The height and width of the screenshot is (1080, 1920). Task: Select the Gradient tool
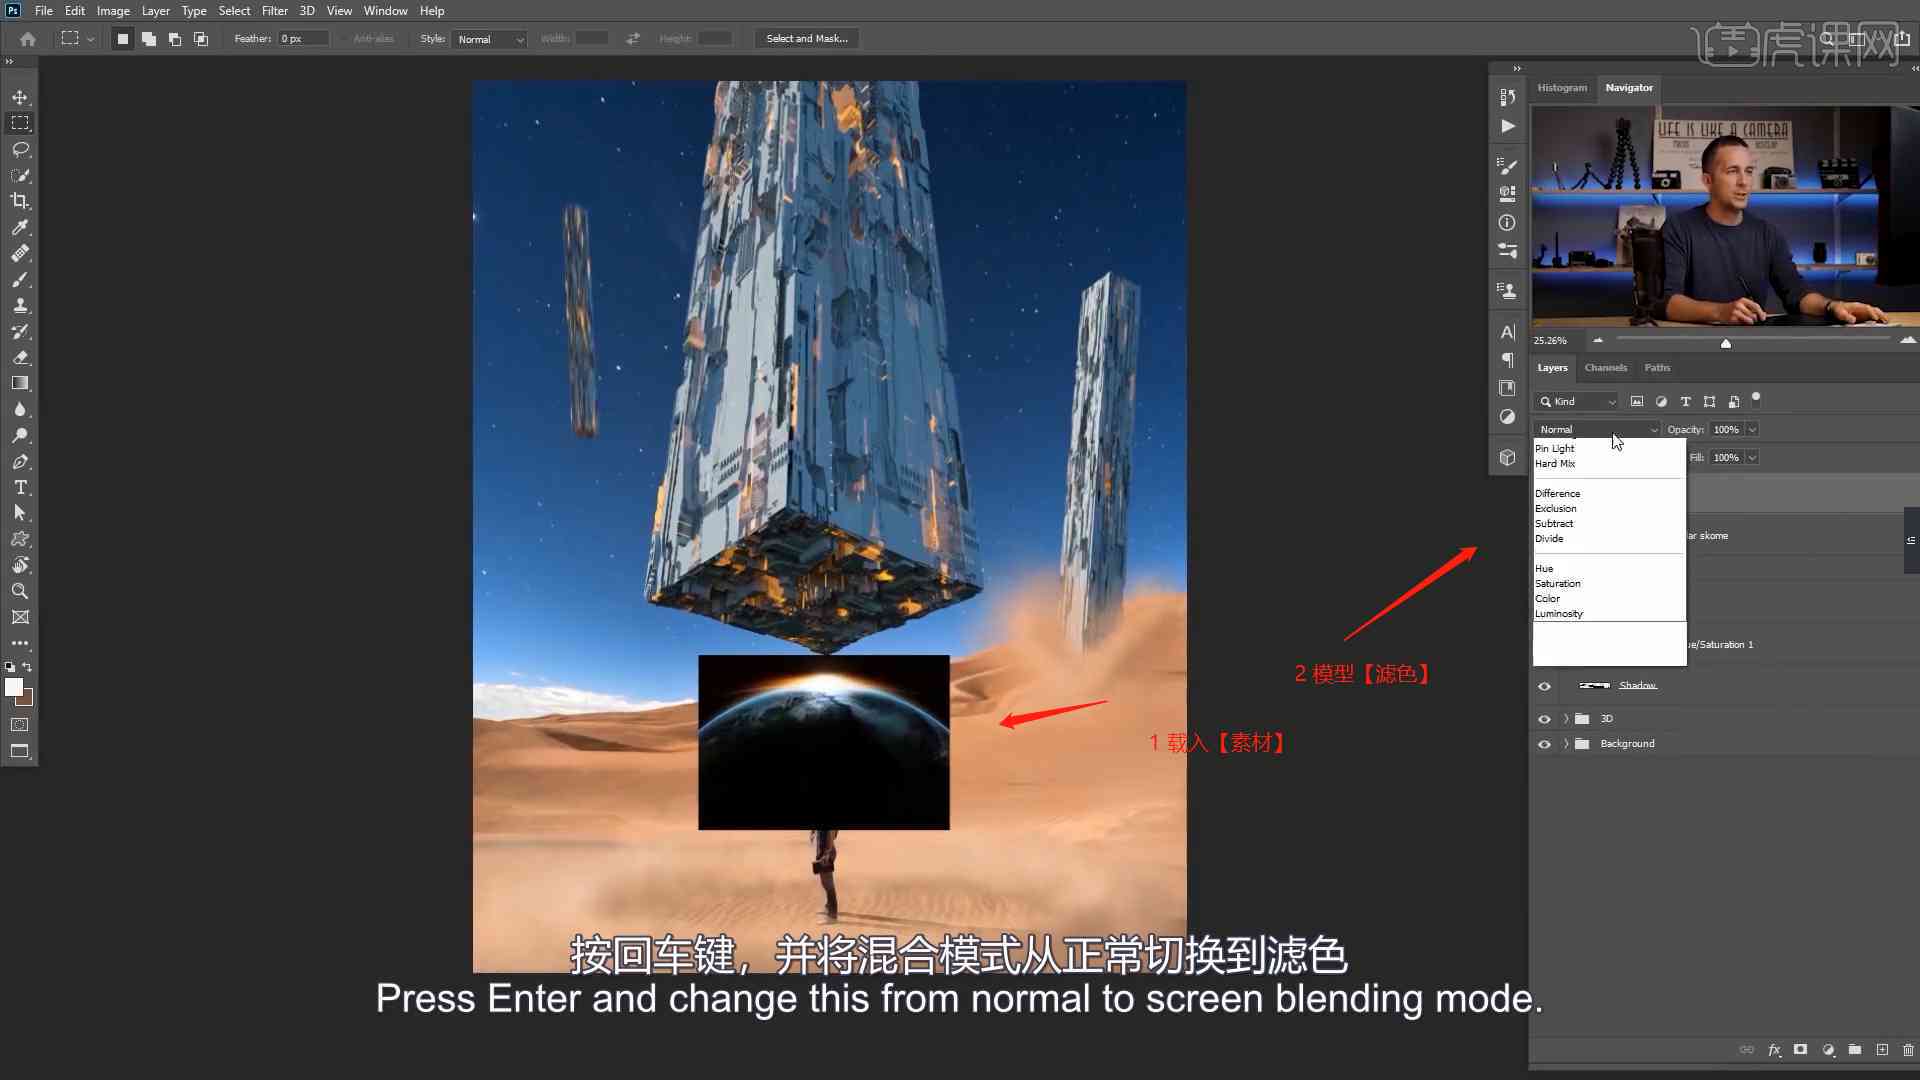point(20,383)
